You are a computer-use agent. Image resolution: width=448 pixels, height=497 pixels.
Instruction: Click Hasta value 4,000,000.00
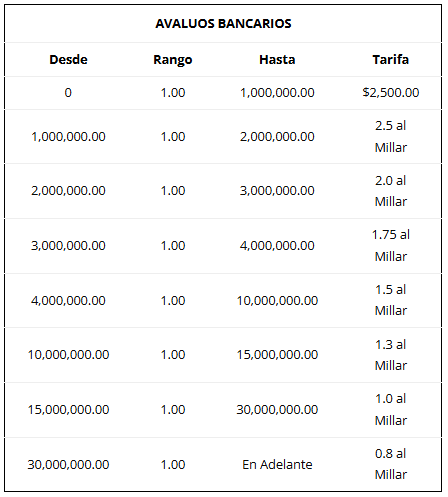coord(277,246)
